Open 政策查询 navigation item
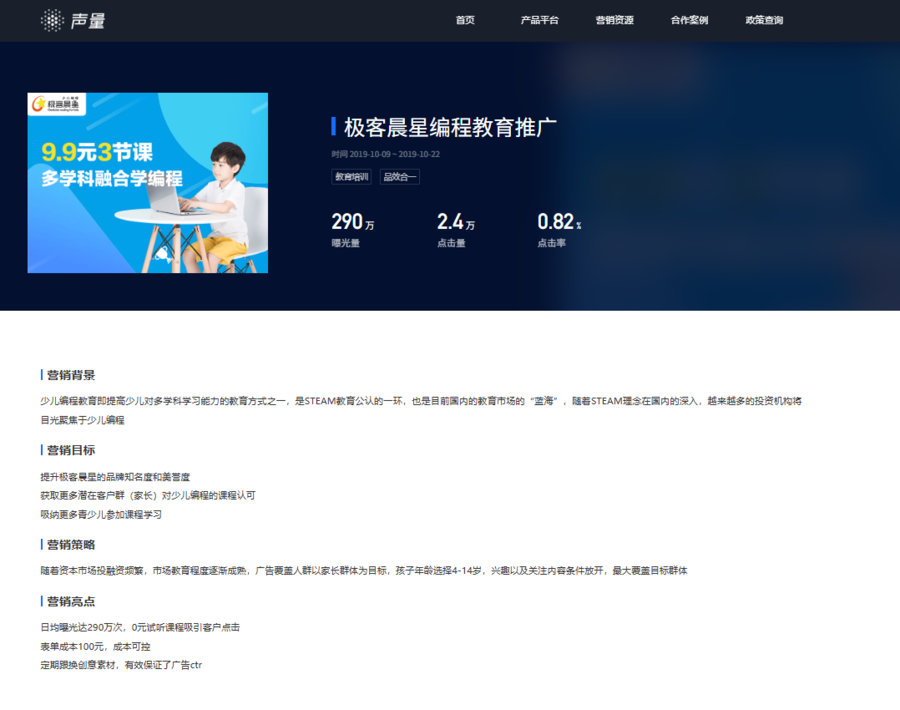The width and height of the screenshot is (900, 710). 764,20
